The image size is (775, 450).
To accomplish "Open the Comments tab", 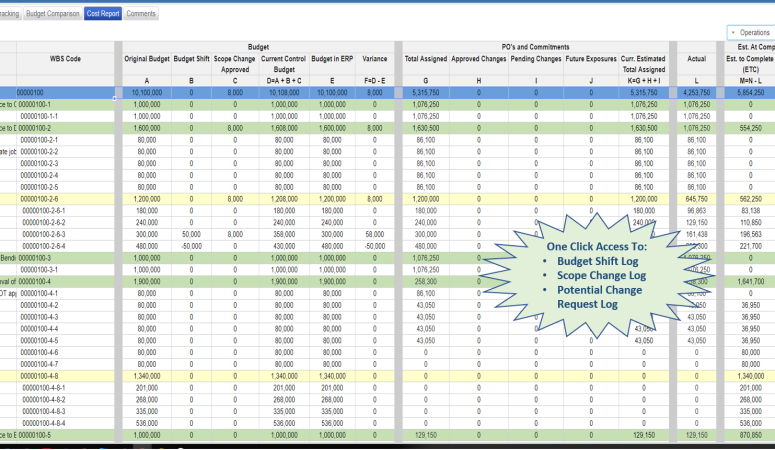I will [x=141, y=14].
